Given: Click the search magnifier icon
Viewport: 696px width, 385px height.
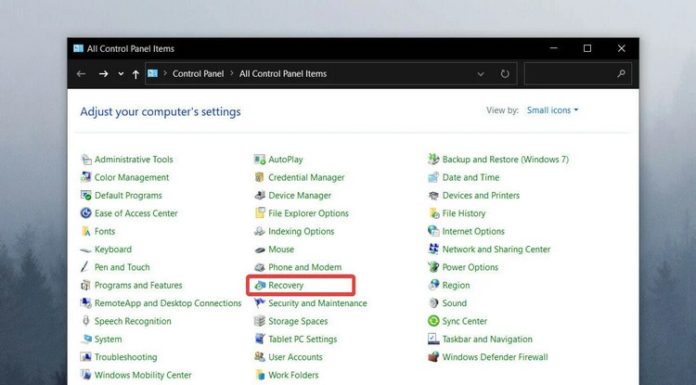Looking at the screenshot, I should 621,74.
